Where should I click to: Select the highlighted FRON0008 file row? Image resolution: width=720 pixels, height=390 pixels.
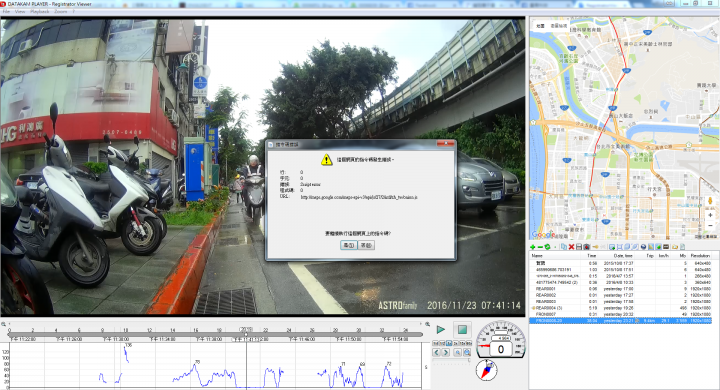(620, 321)
